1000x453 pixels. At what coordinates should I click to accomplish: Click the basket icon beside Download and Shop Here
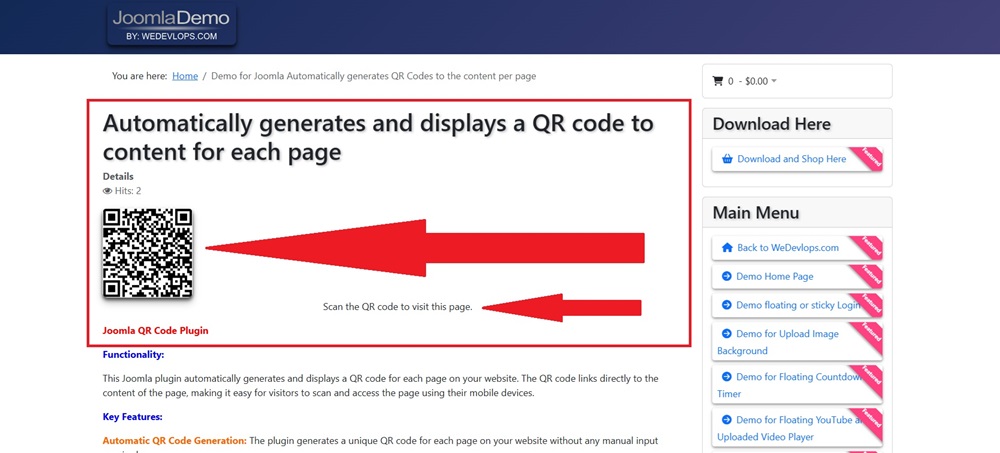[x=727, y=159]
